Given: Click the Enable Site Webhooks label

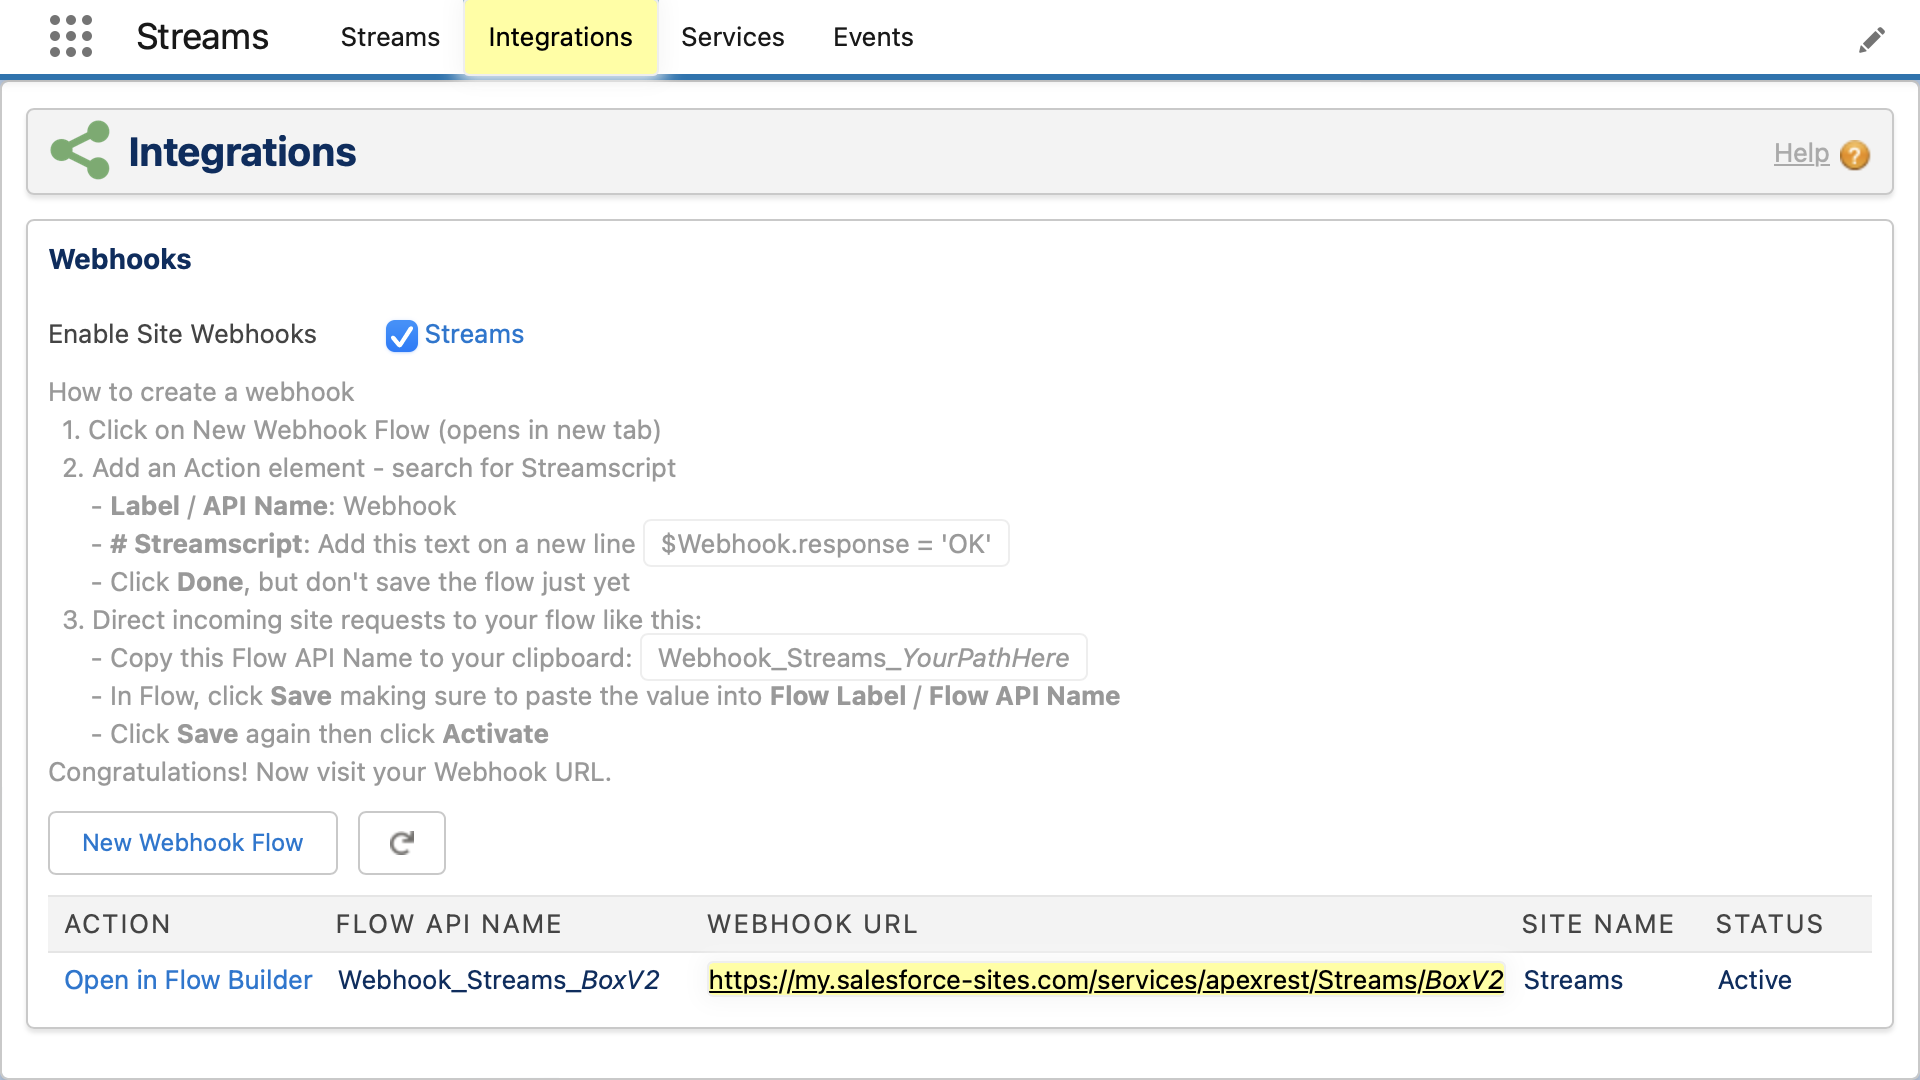Looking at the screenshot, I should point(182,334).
